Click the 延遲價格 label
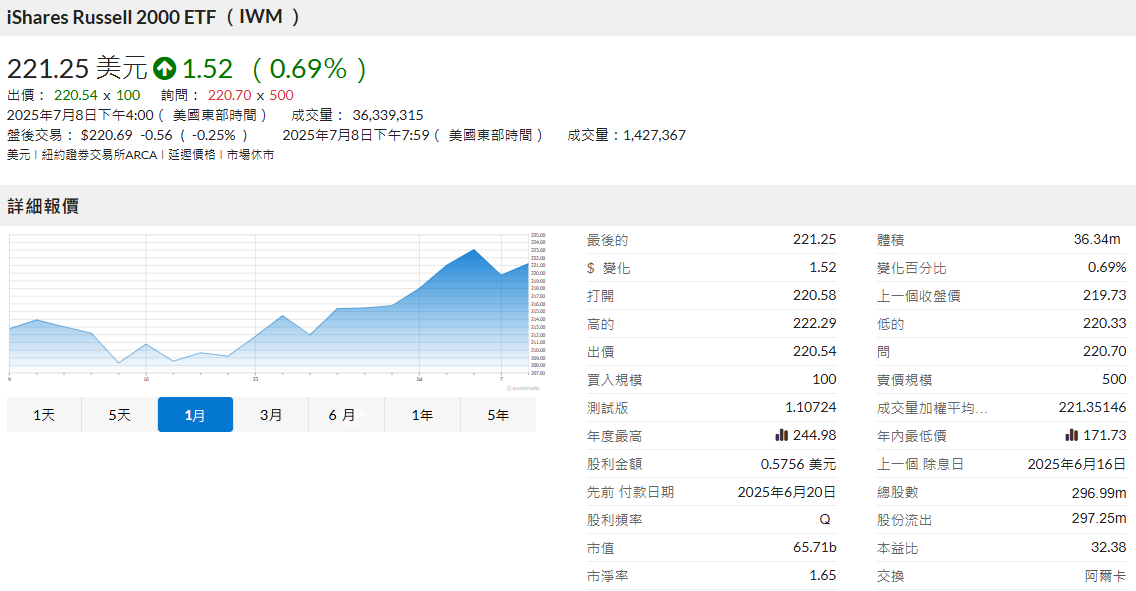 coord(192,155)
